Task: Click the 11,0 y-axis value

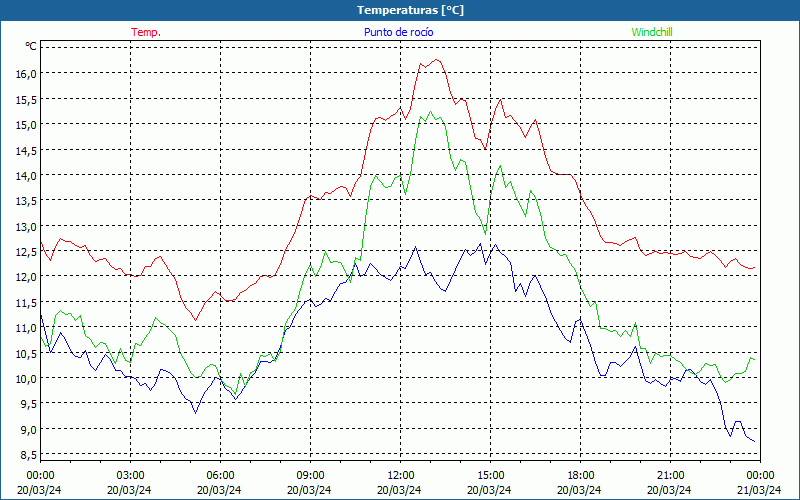Action: (27, 328)
